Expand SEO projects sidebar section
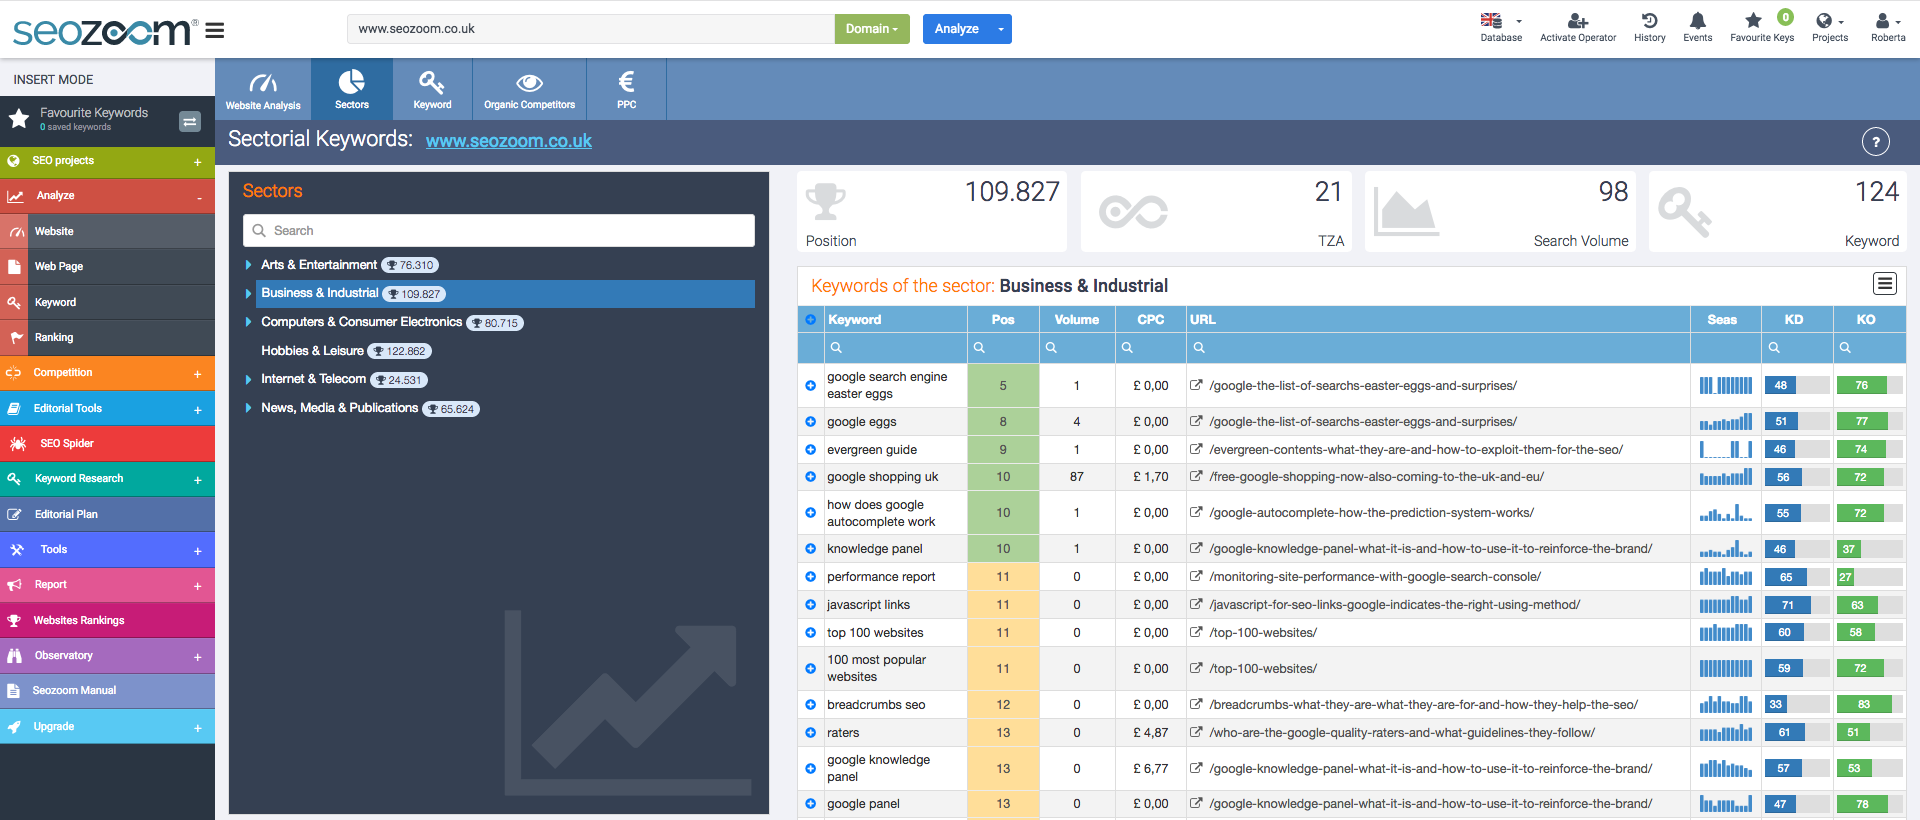Image resolution: width=1920 pixels, height=820 pixels. click(198, 162)
